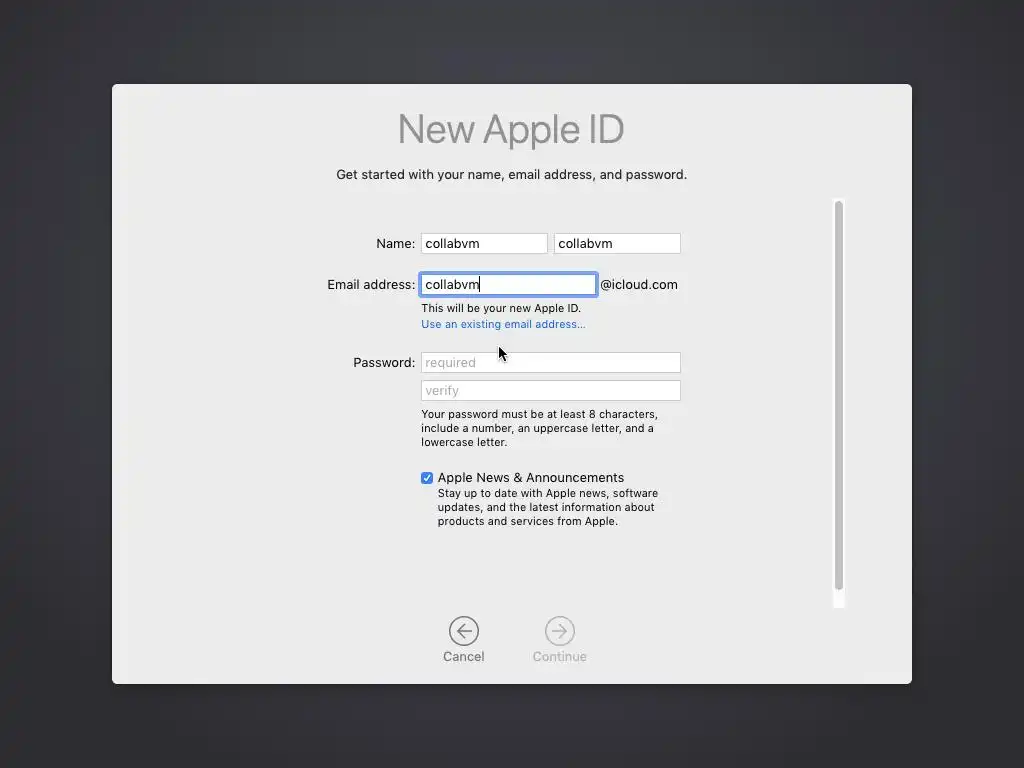1024x768 pixels.
Task: Click the 'Continue' text label
Action: tap(560, 656)
